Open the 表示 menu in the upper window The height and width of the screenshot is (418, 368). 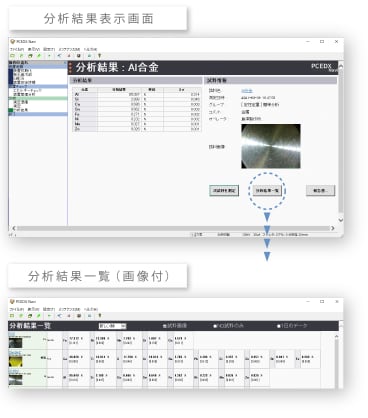(33, 49)
